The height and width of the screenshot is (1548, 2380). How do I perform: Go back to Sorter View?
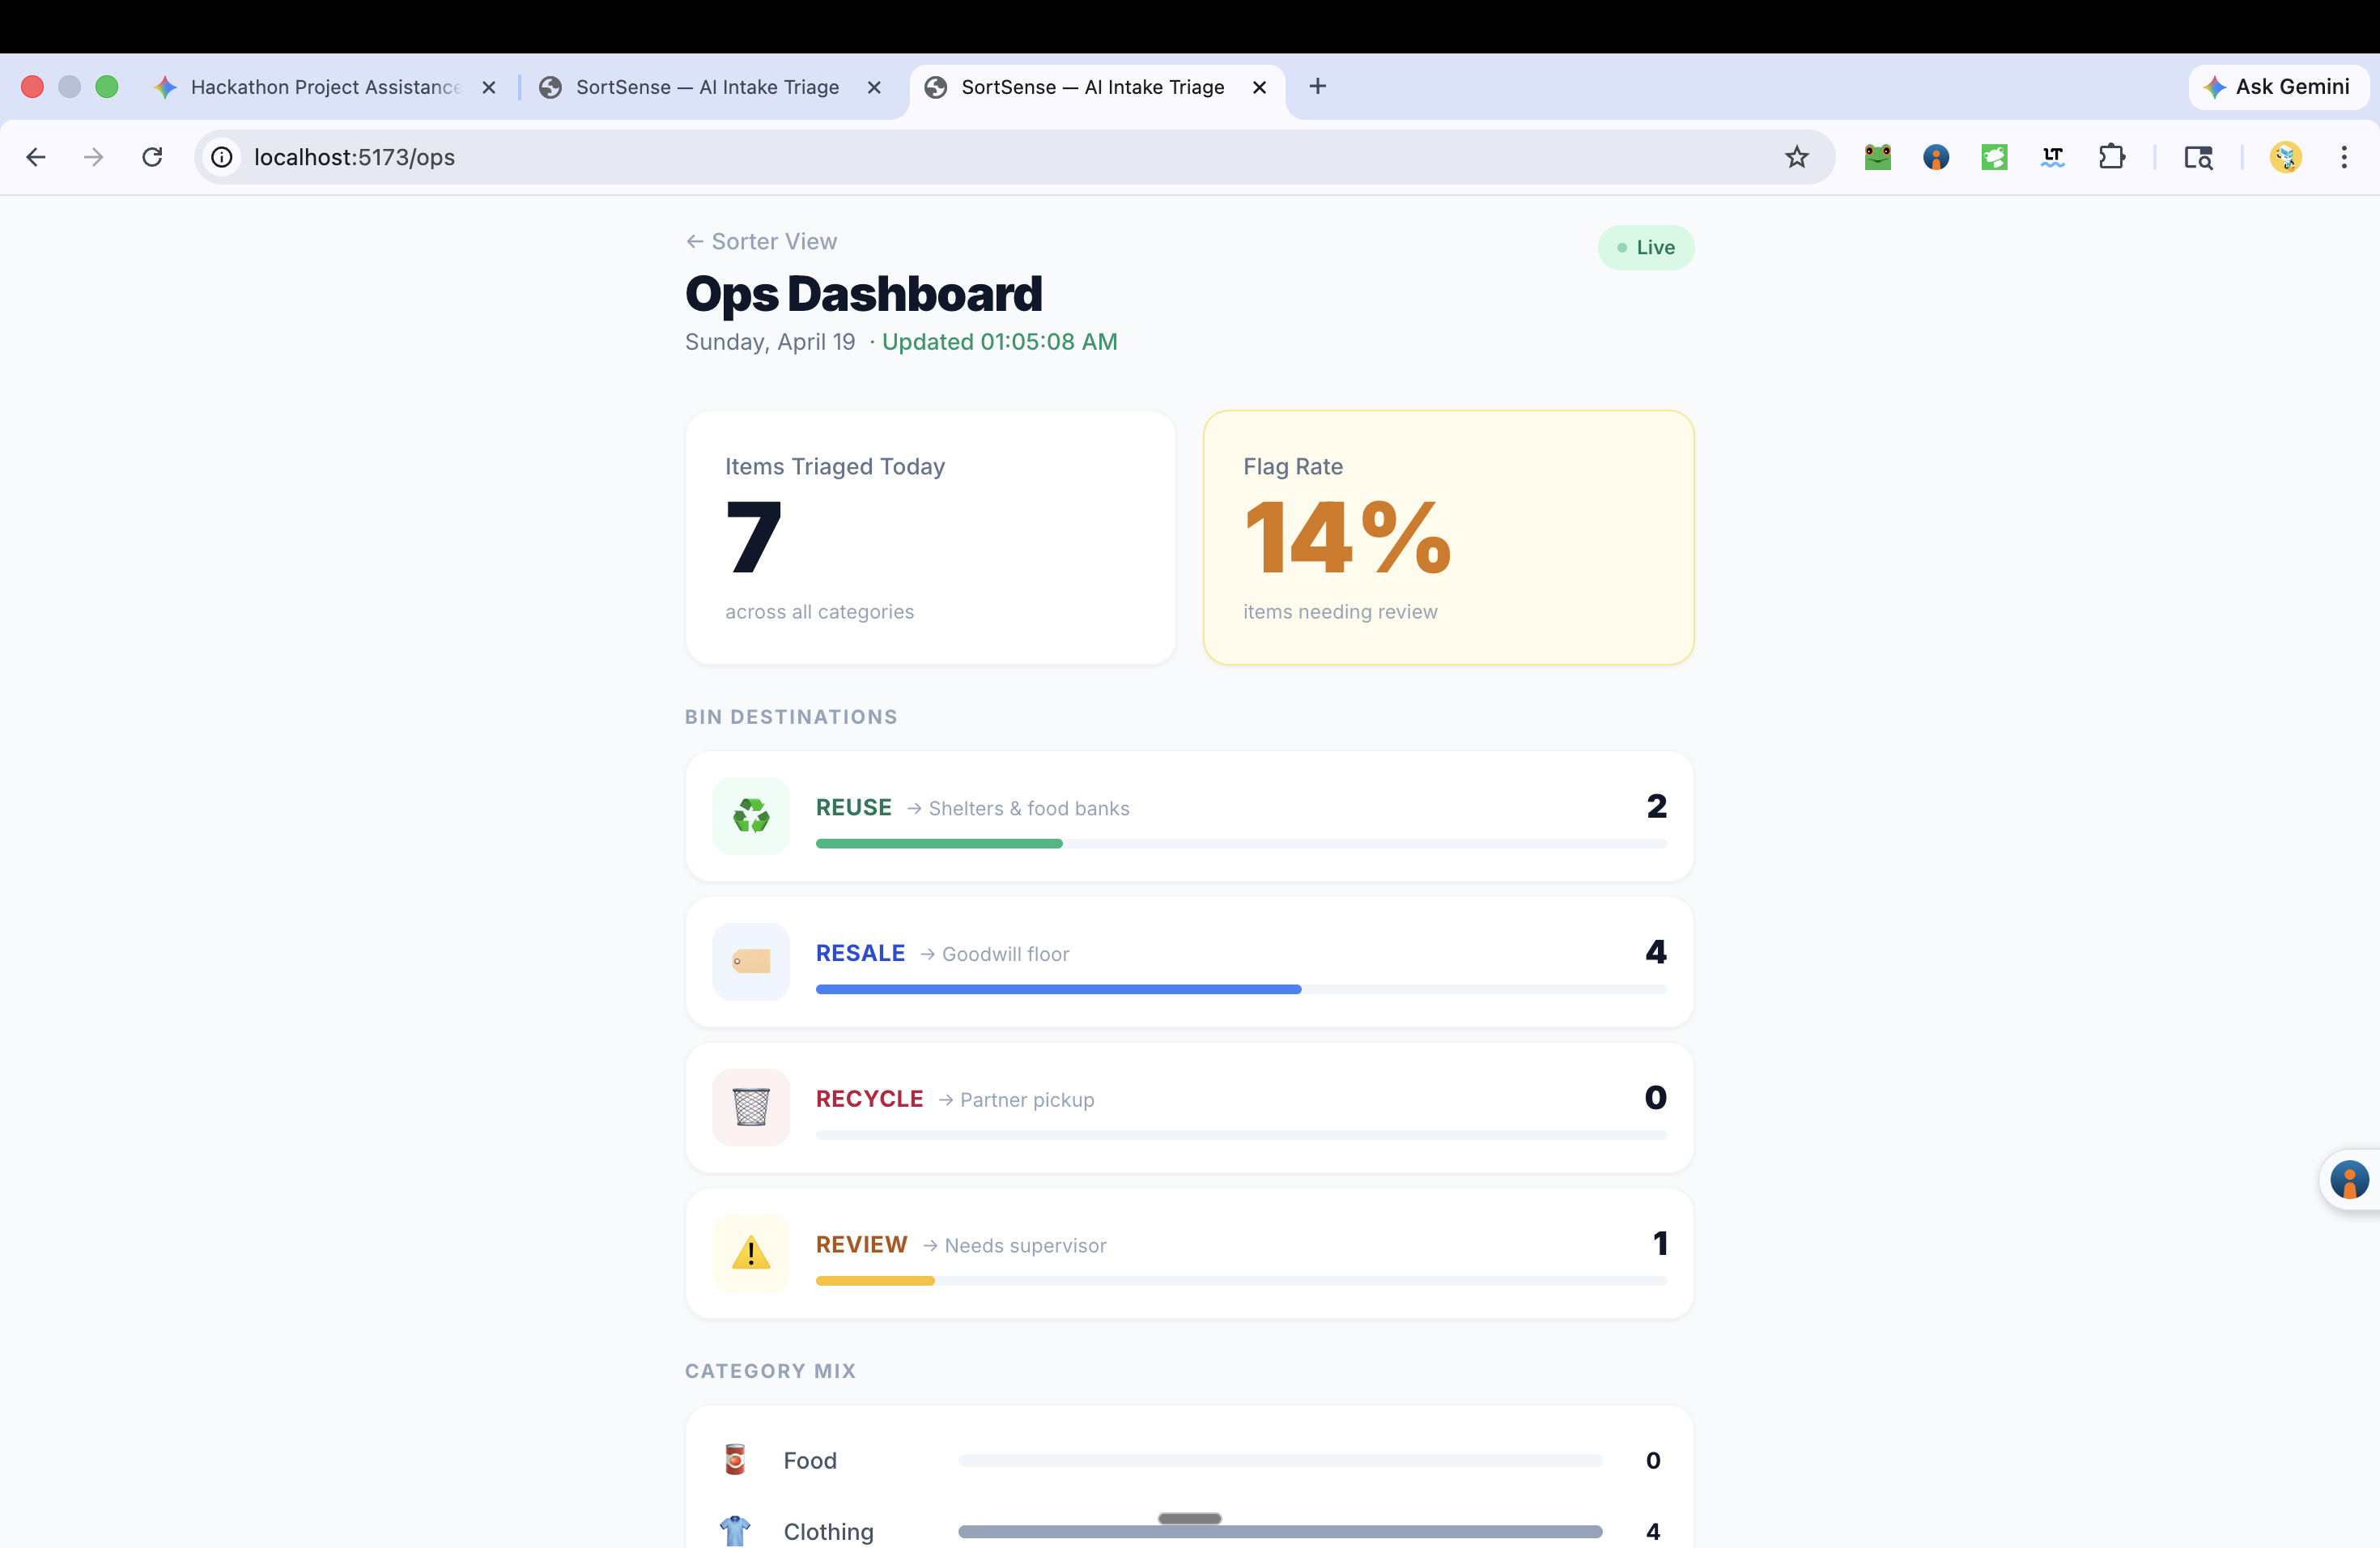point(762,241)
